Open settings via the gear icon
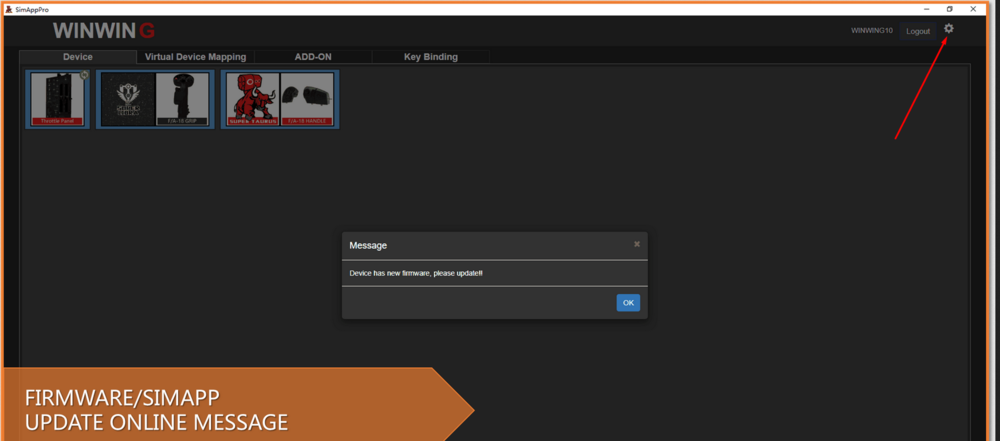This screenshot has height=441, width=1000. 948,29
